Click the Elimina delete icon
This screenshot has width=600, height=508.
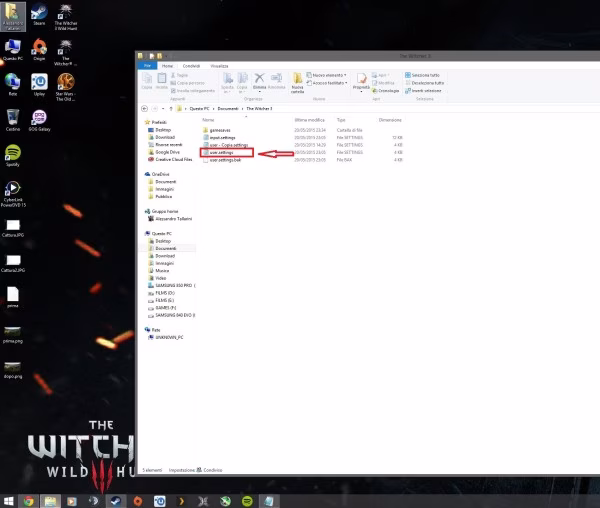click(259, 81)
